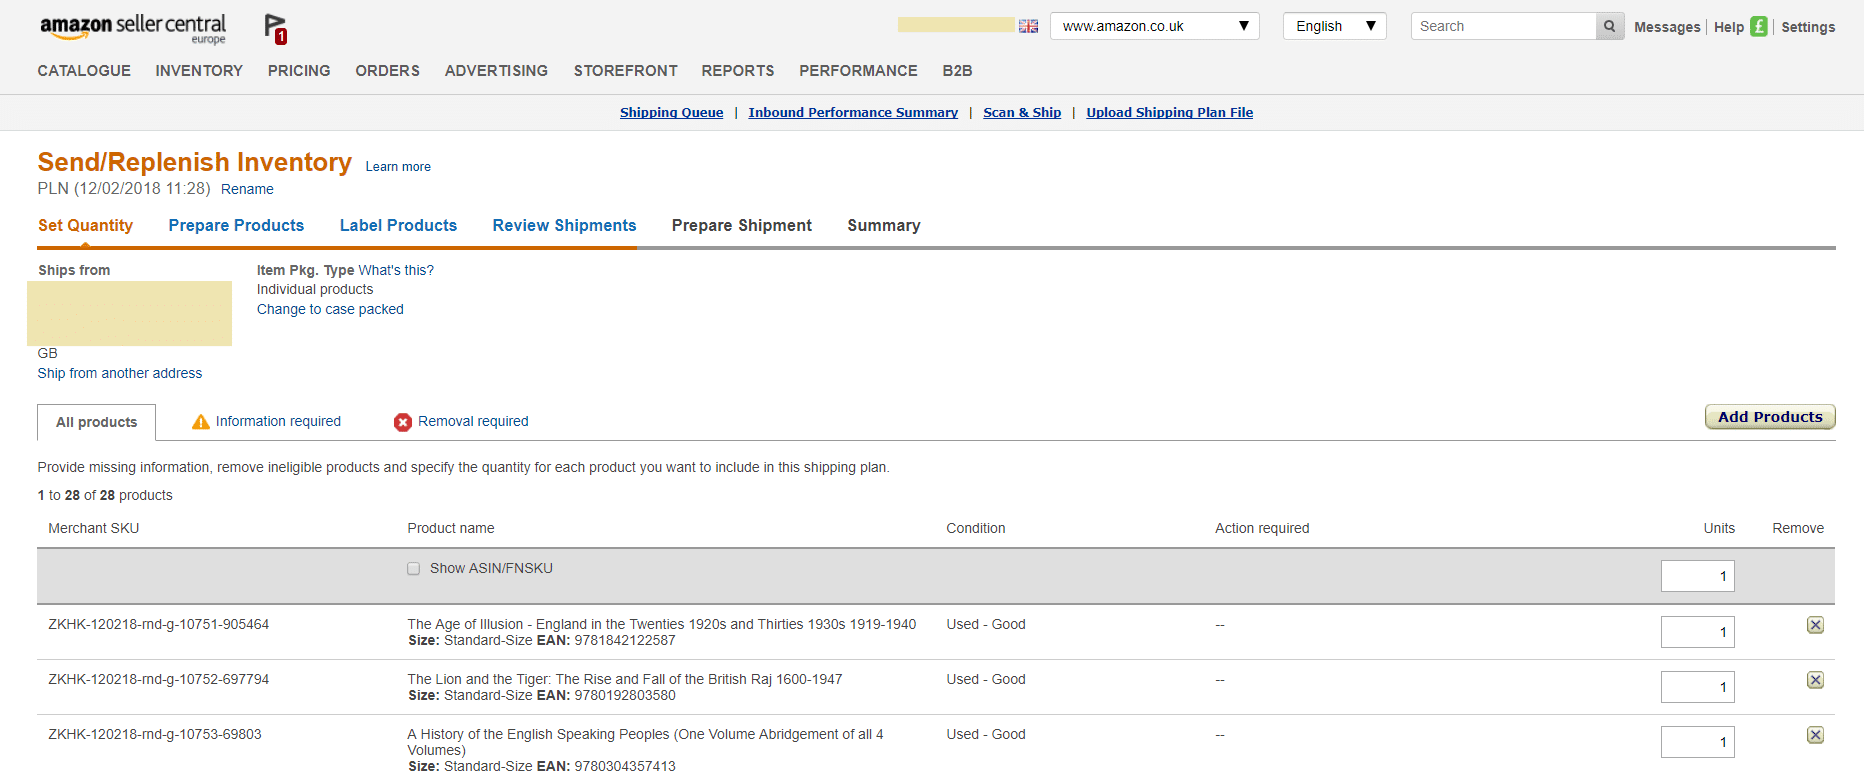This screenshot has height=784, width=1864.
Task: Click SKU ZKHK-120218-rnd-g-10751-905464
Action: pos(158,624)
